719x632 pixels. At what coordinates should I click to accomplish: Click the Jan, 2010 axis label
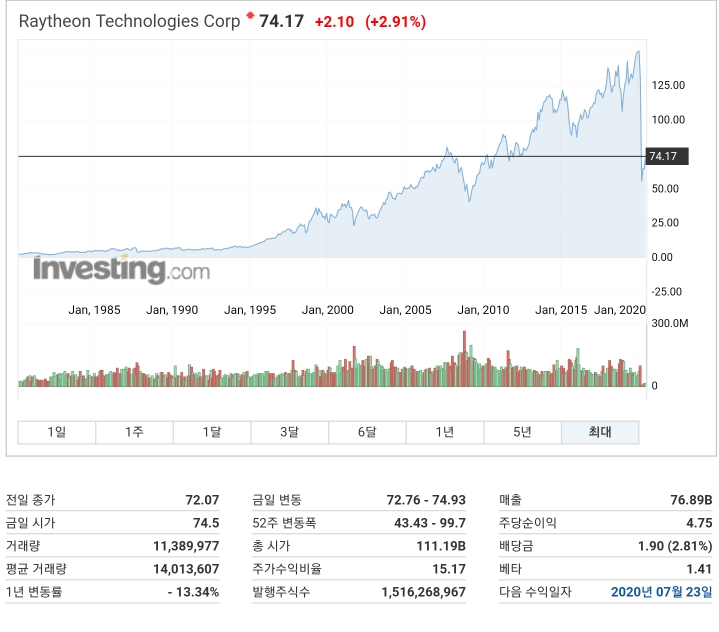click(x=483, y=310)
